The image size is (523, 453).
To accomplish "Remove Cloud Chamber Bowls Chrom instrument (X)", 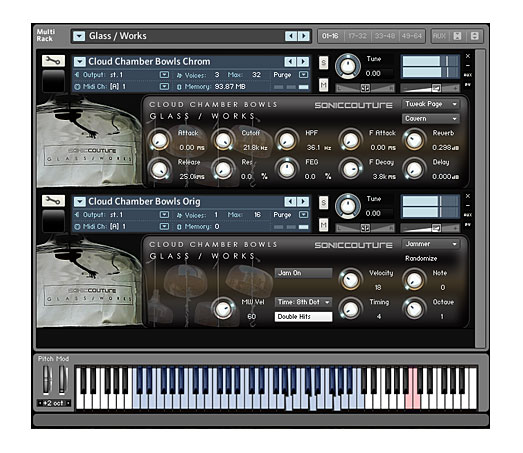I will click(x=468, y=56).
